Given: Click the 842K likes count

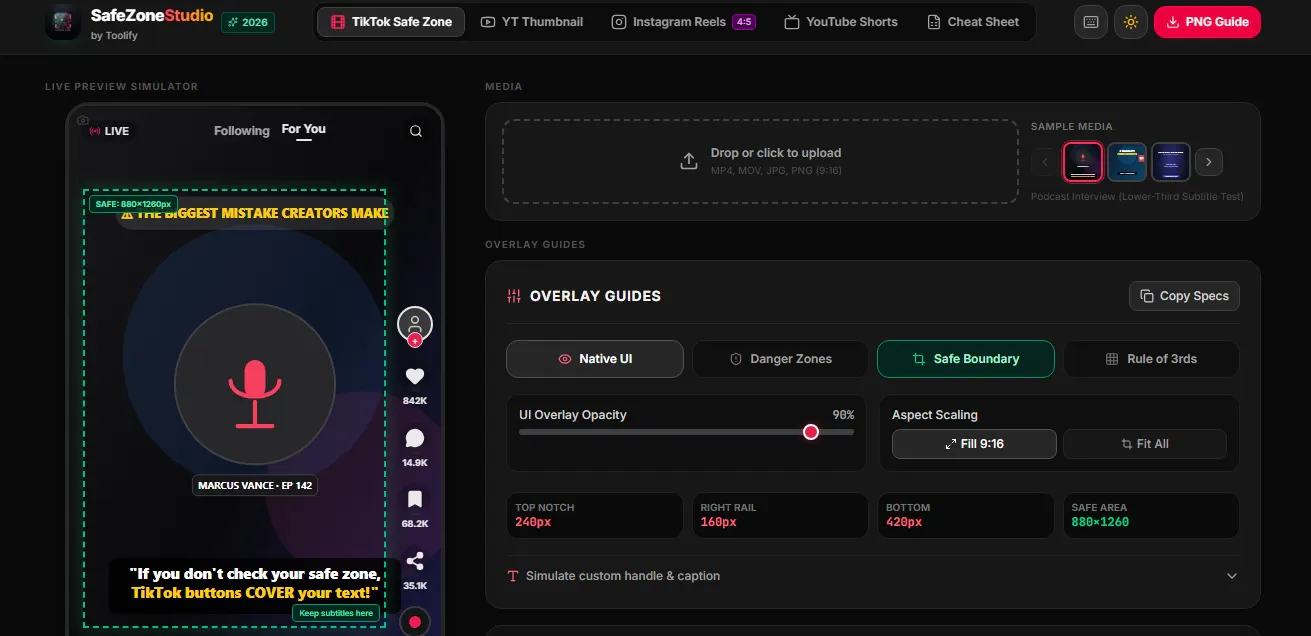Looking at the screenshot, I should coord(415,401).
